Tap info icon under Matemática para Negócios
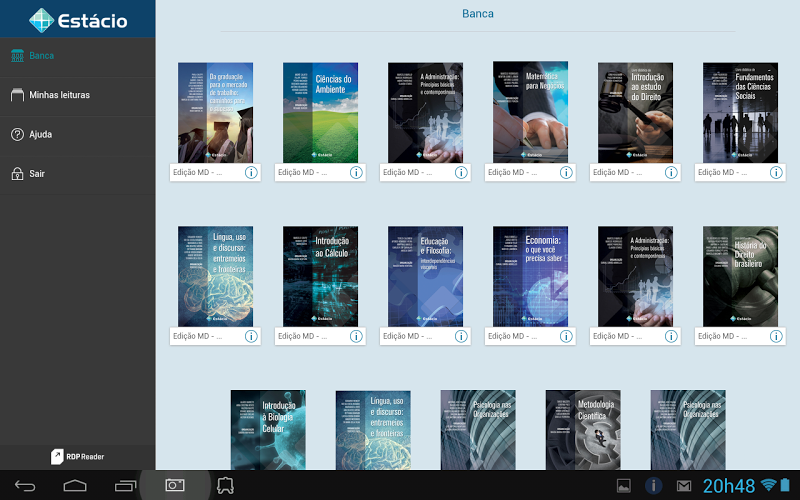This screenshot has width=800, height=500. click(566, 172)
